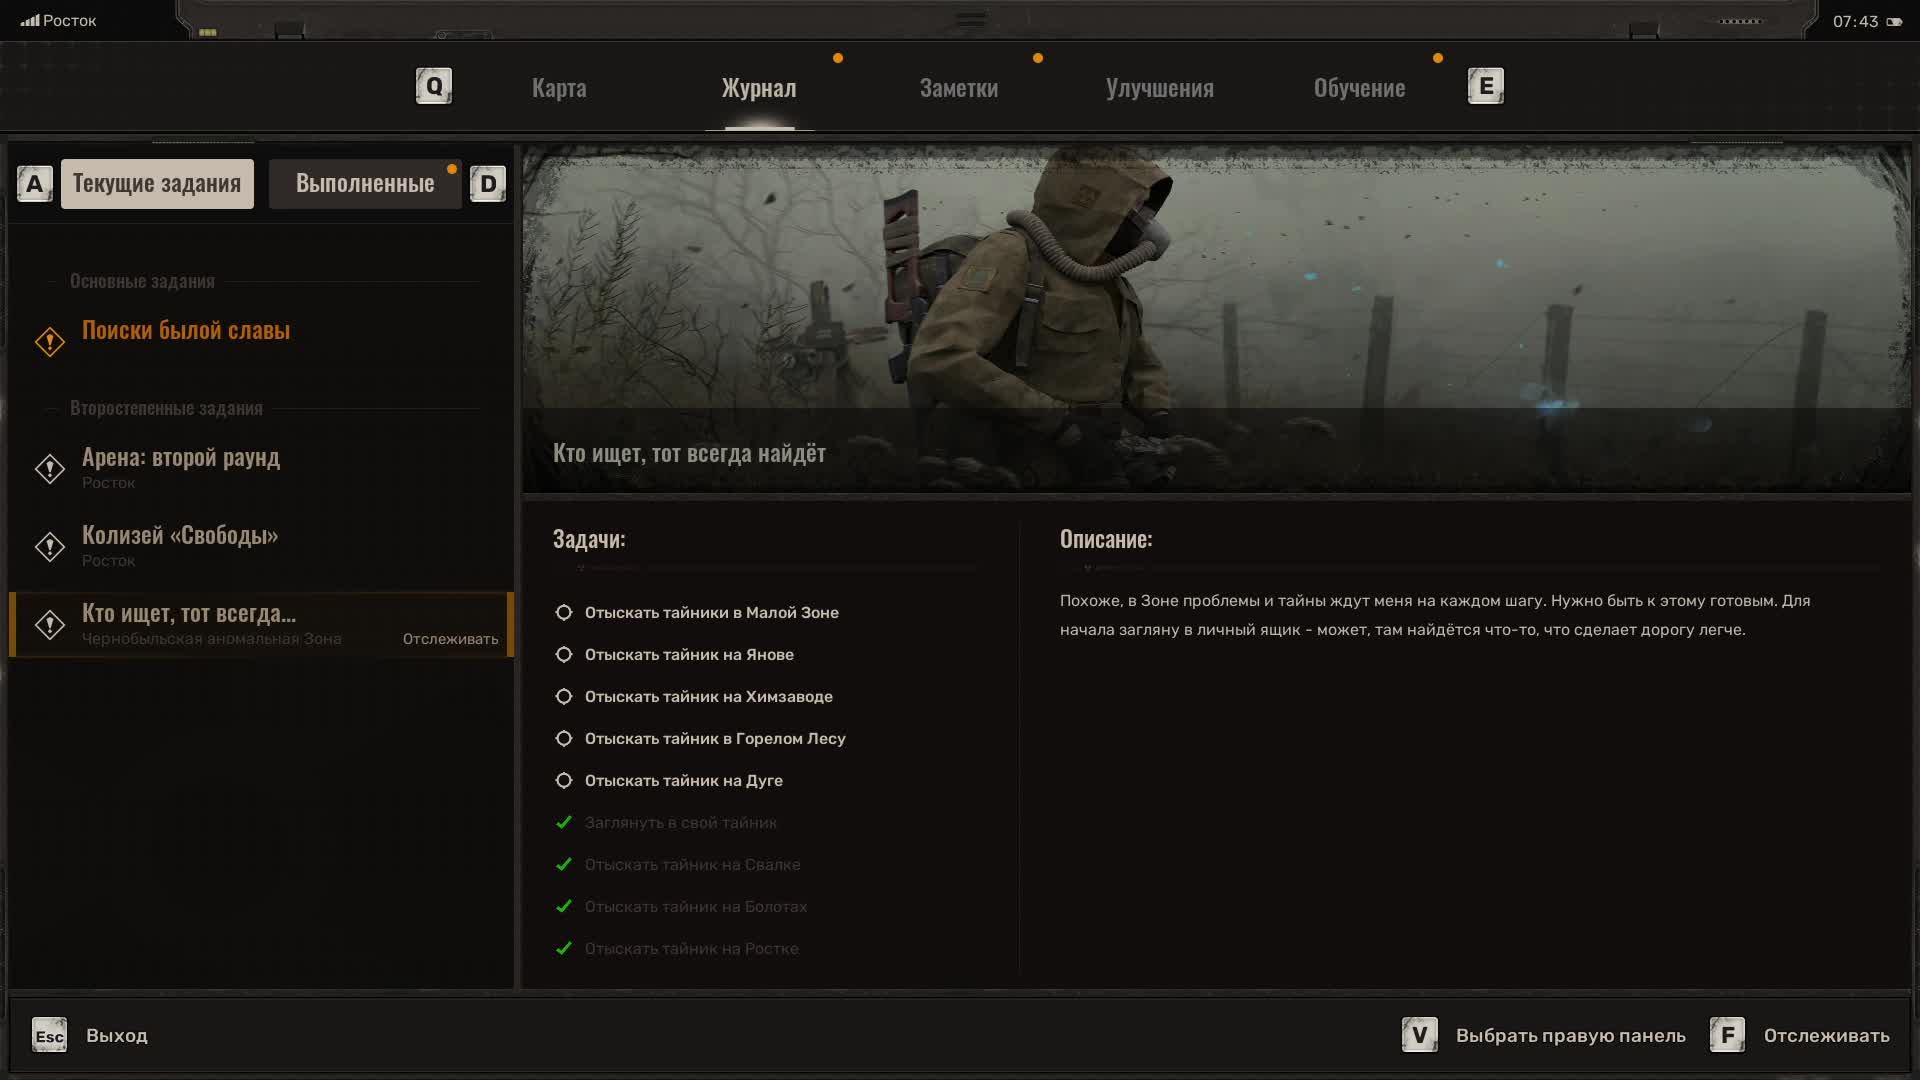
Task: Click diamond icon next to Колизей «Свободы»
Action: tap(50, 546)
